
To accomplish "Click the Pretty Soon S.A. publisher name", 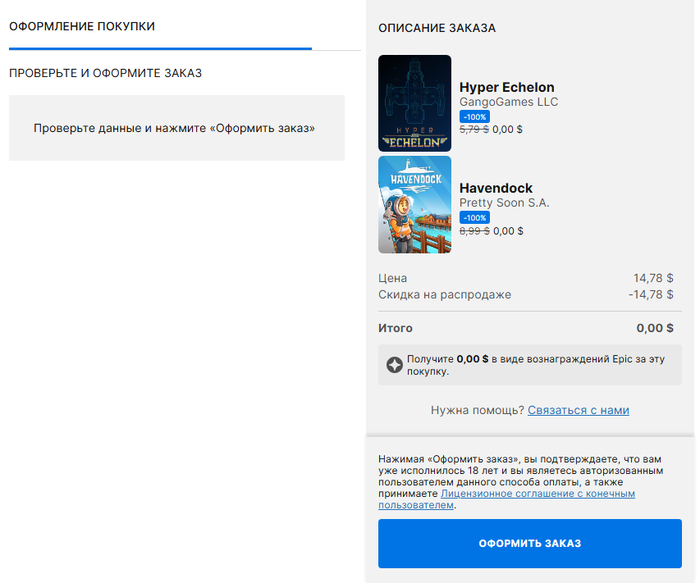I will click(504, 203).
